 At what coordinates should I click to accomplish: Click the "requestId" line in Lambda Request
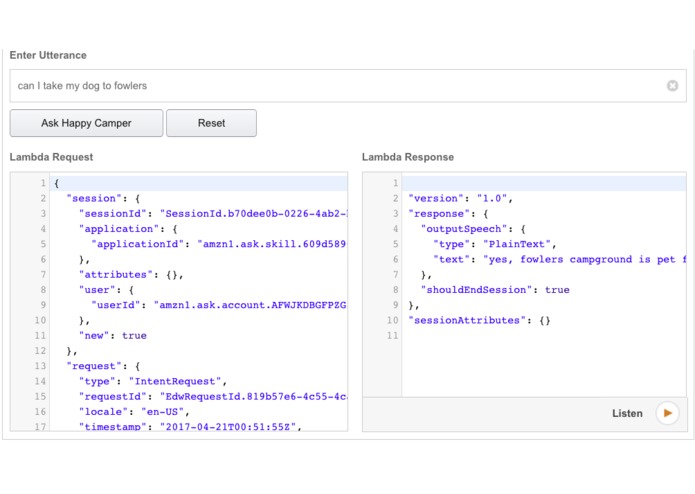pyautogui.click(x=213, y=397)
